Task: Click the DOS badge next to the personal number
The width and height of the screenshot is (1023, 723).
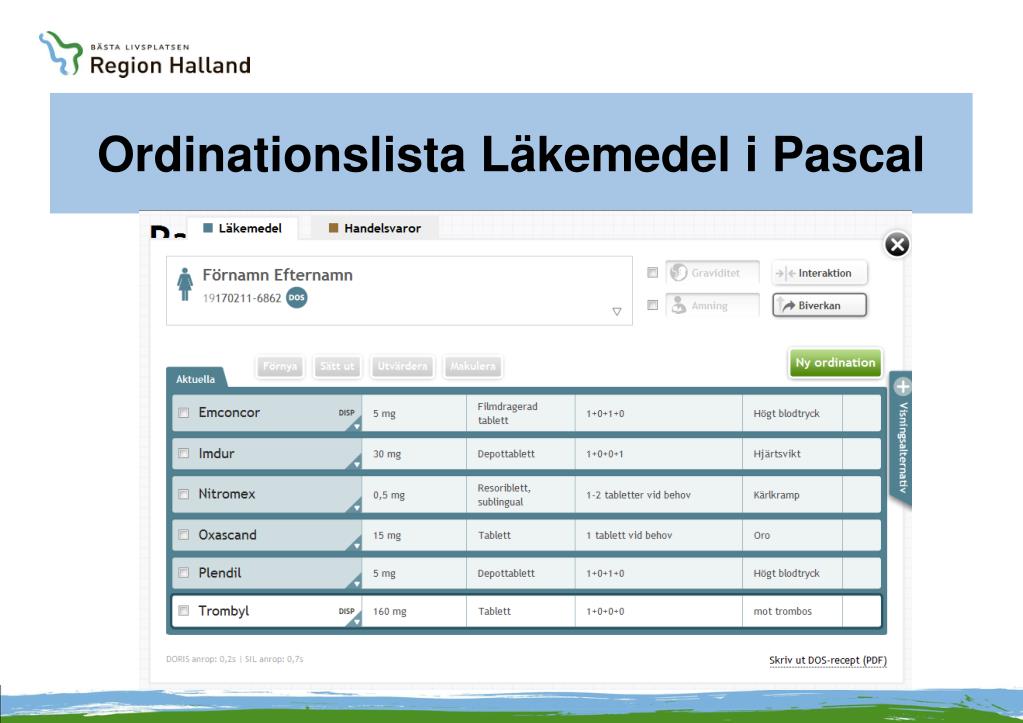Action: tap(297, 298)
